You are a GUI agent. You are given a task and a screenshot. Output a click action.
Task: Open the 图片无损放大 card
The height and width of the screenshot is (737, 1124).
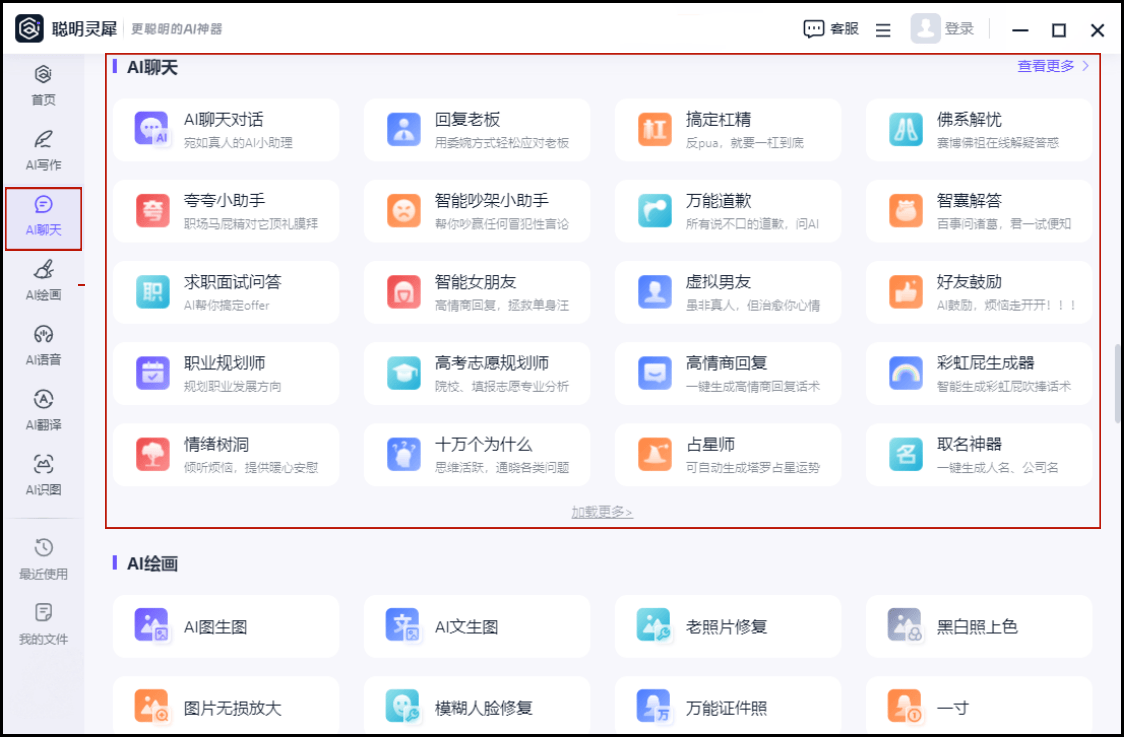(226, 705)
